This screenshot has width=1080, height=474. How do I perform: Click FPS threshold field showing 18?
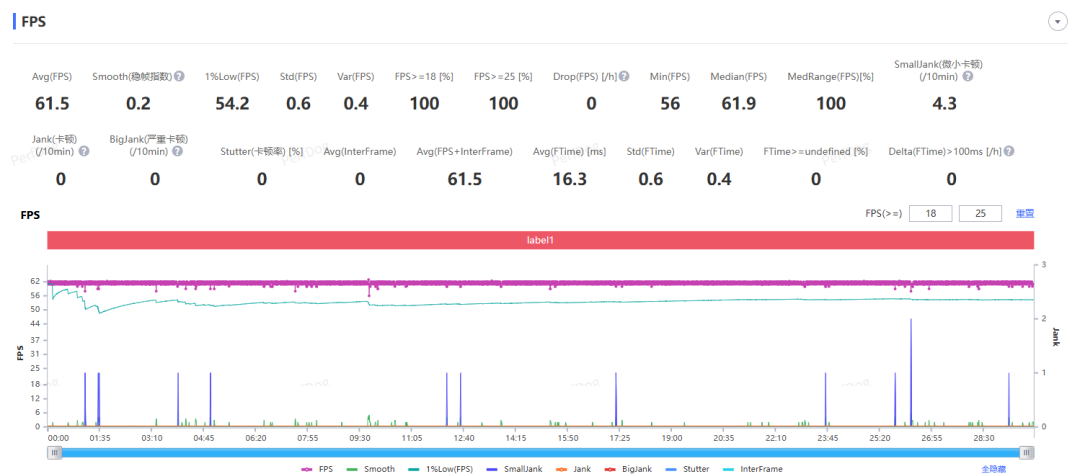click(931, 214)
